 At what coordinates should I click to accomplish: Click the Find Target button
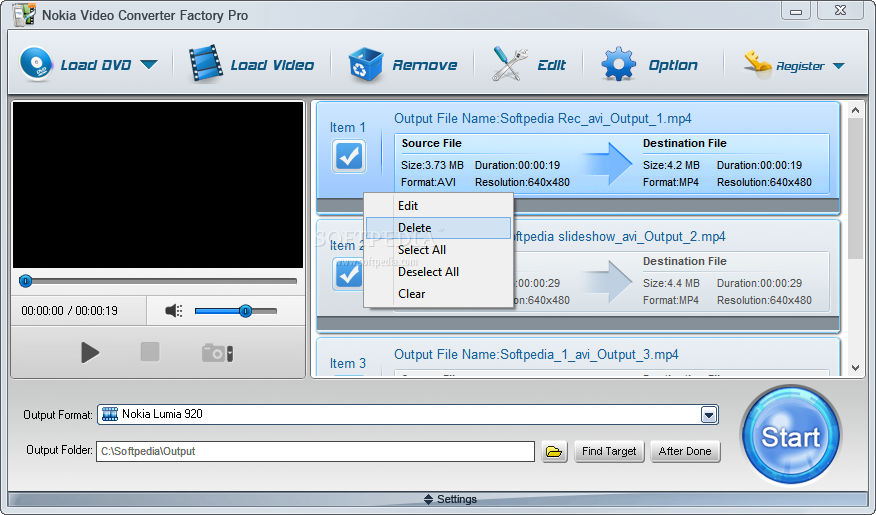[x=609, y=451]
